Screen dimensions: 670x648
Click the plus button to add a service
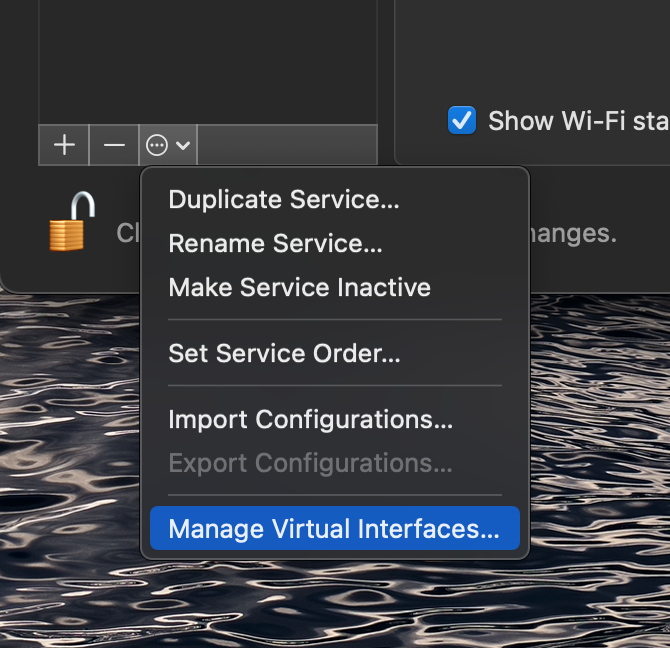click(x=64, y=145)
